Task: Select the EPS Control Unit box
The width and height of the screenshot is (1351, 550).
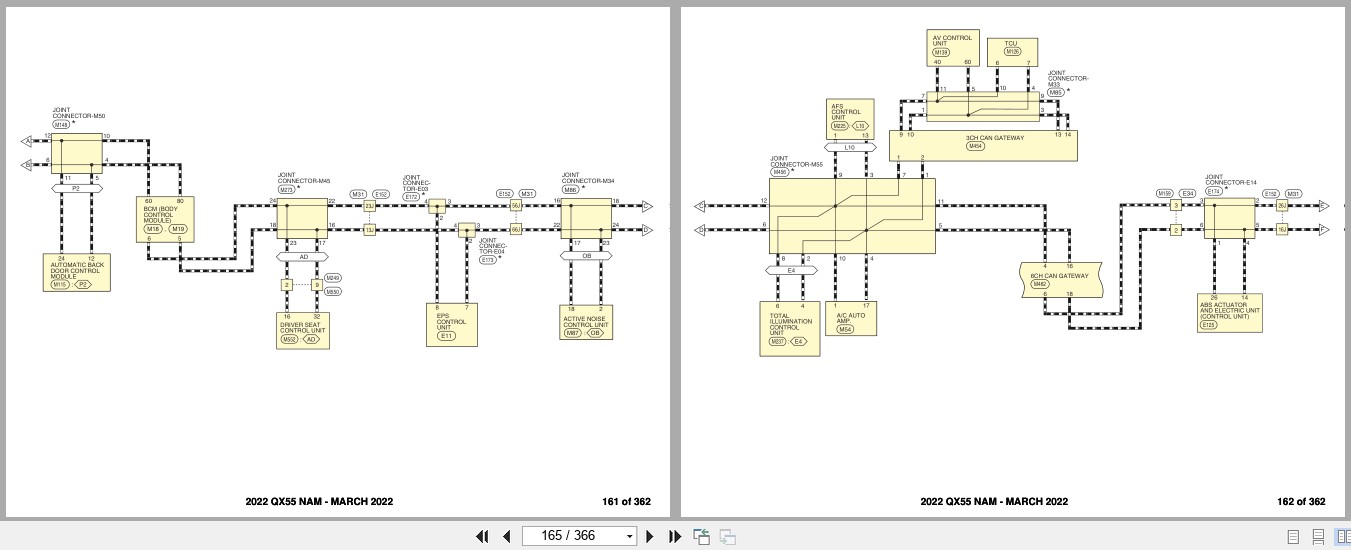Action: (452, 324)
